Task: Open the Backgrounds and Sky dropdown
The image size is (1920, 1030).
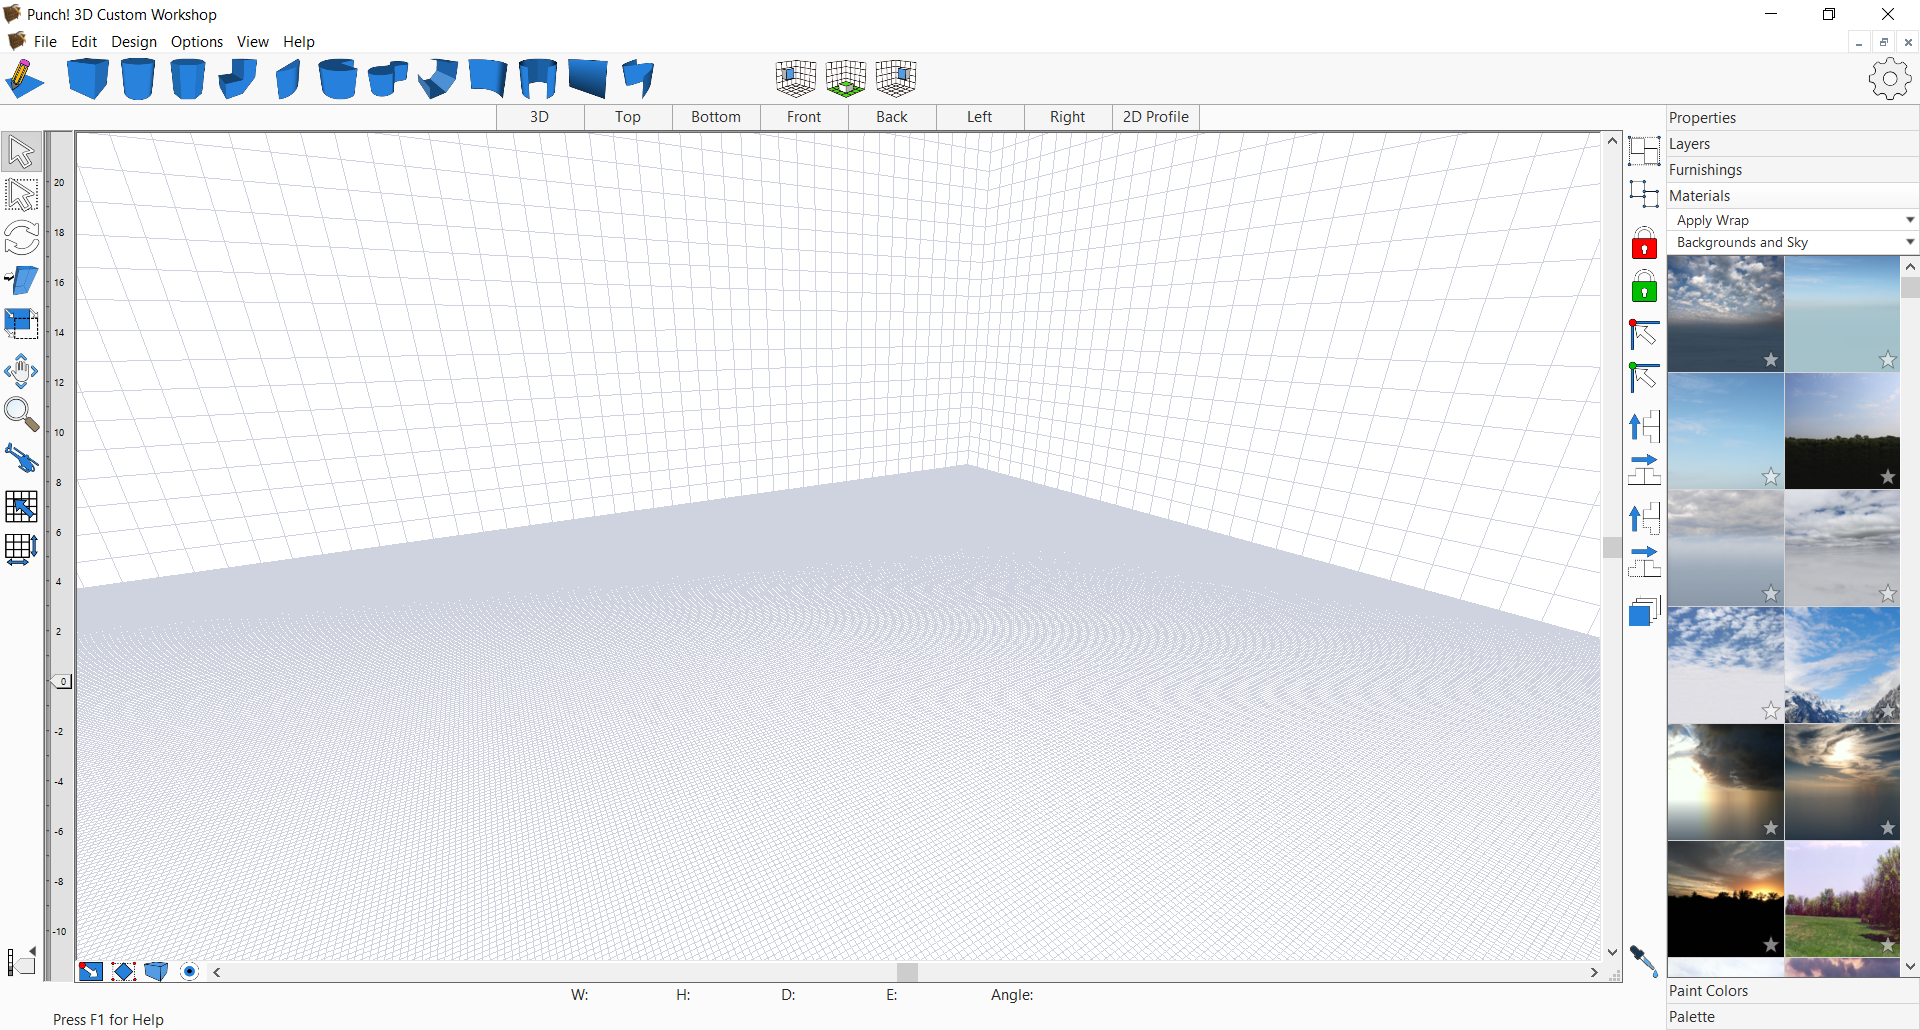Action: 1793,242
